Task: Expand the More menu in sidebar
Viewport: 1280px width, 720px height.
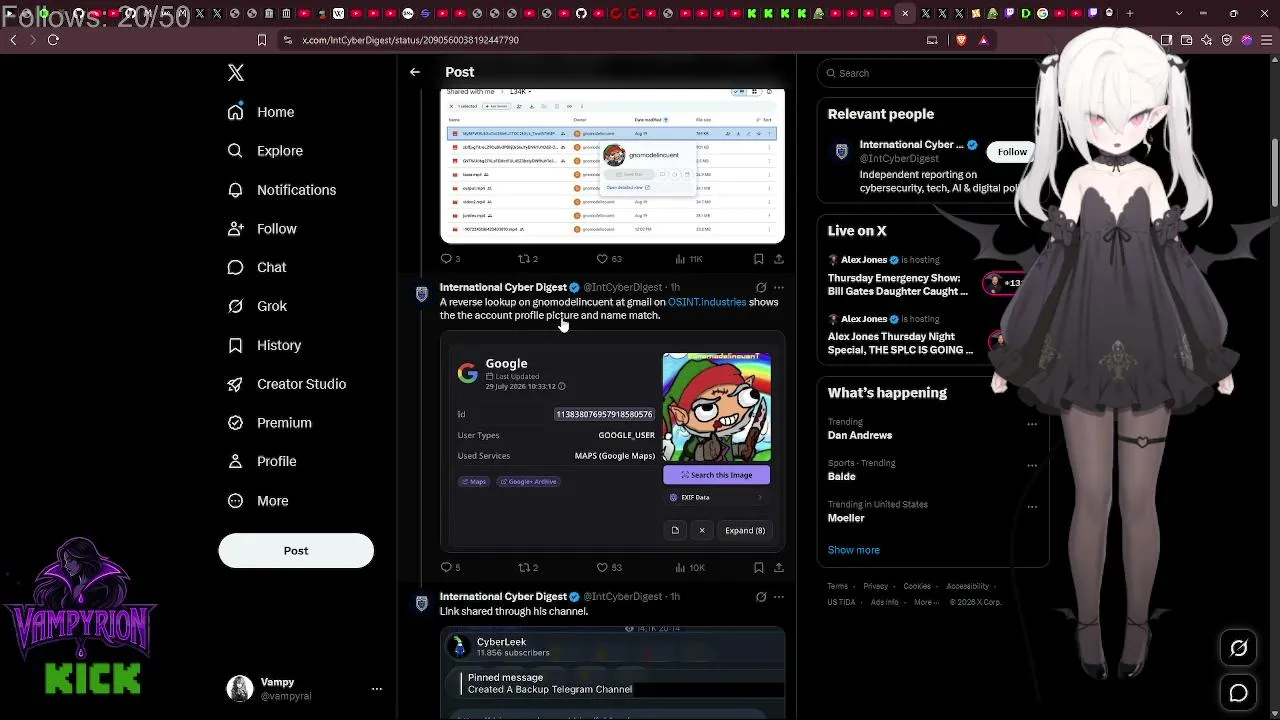Action: [258, 501]
